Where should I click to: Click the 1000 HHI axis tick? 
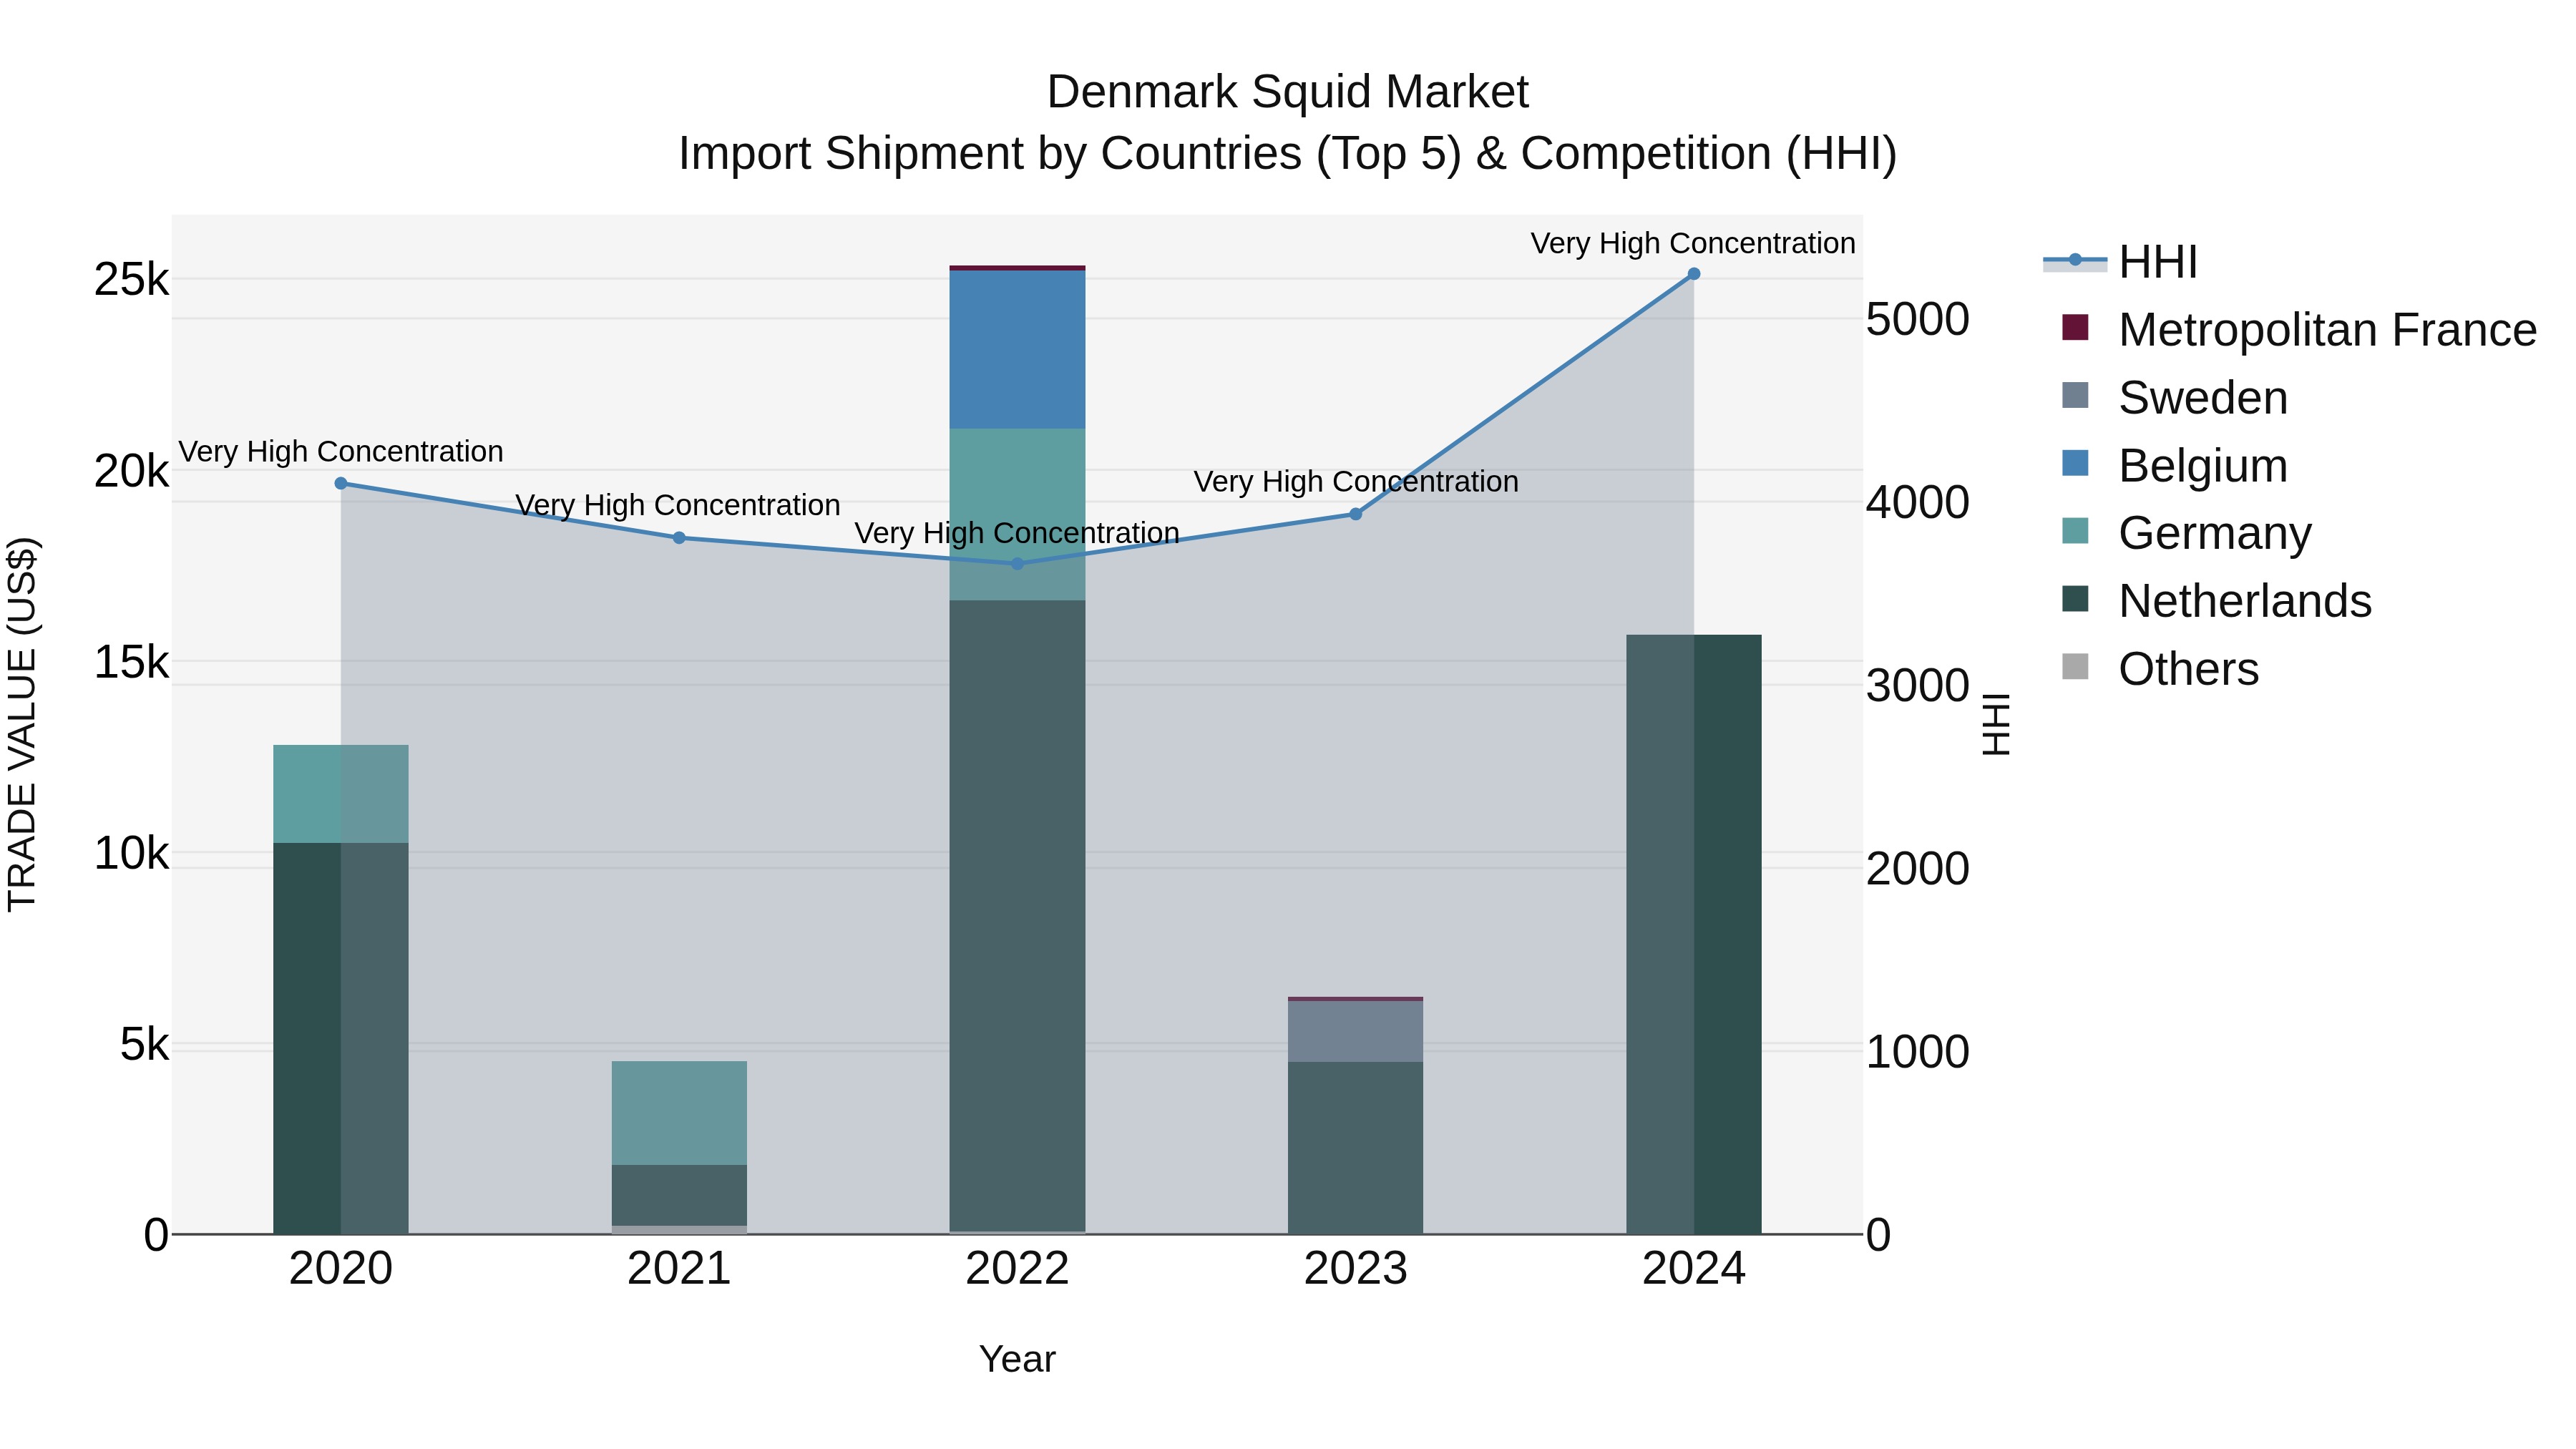click(x=1918, y=1052)
